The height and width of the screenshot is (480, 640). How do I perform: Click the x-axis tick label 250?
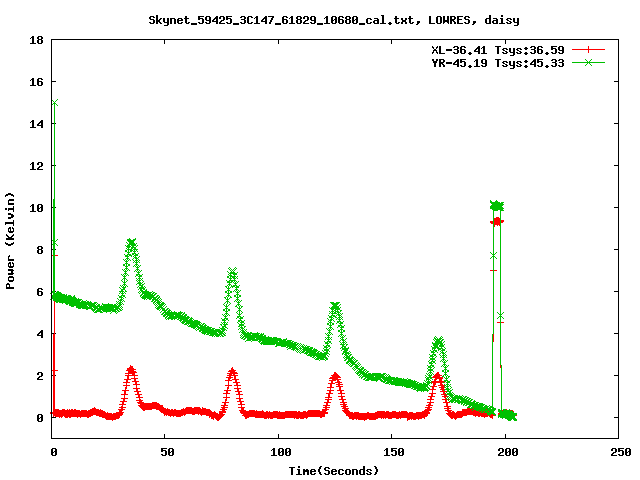[620, 452]
